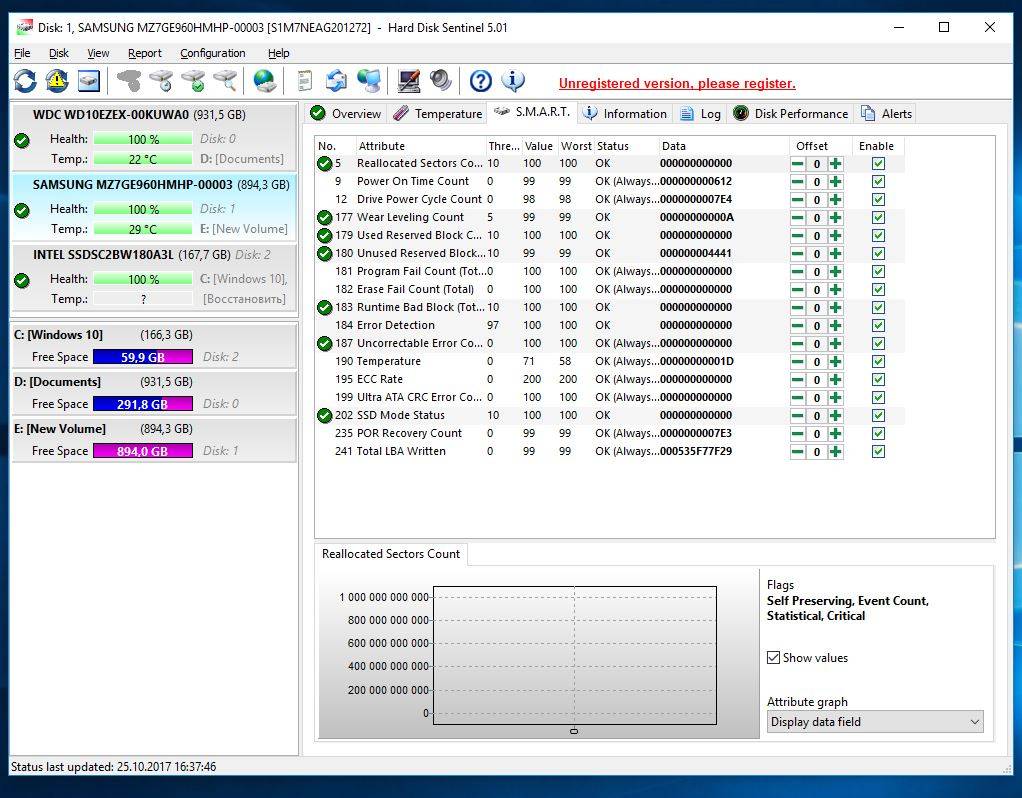Click D: Documents free space bar
The height and width of the screenshot is (798, 1022).
(143, 404)
